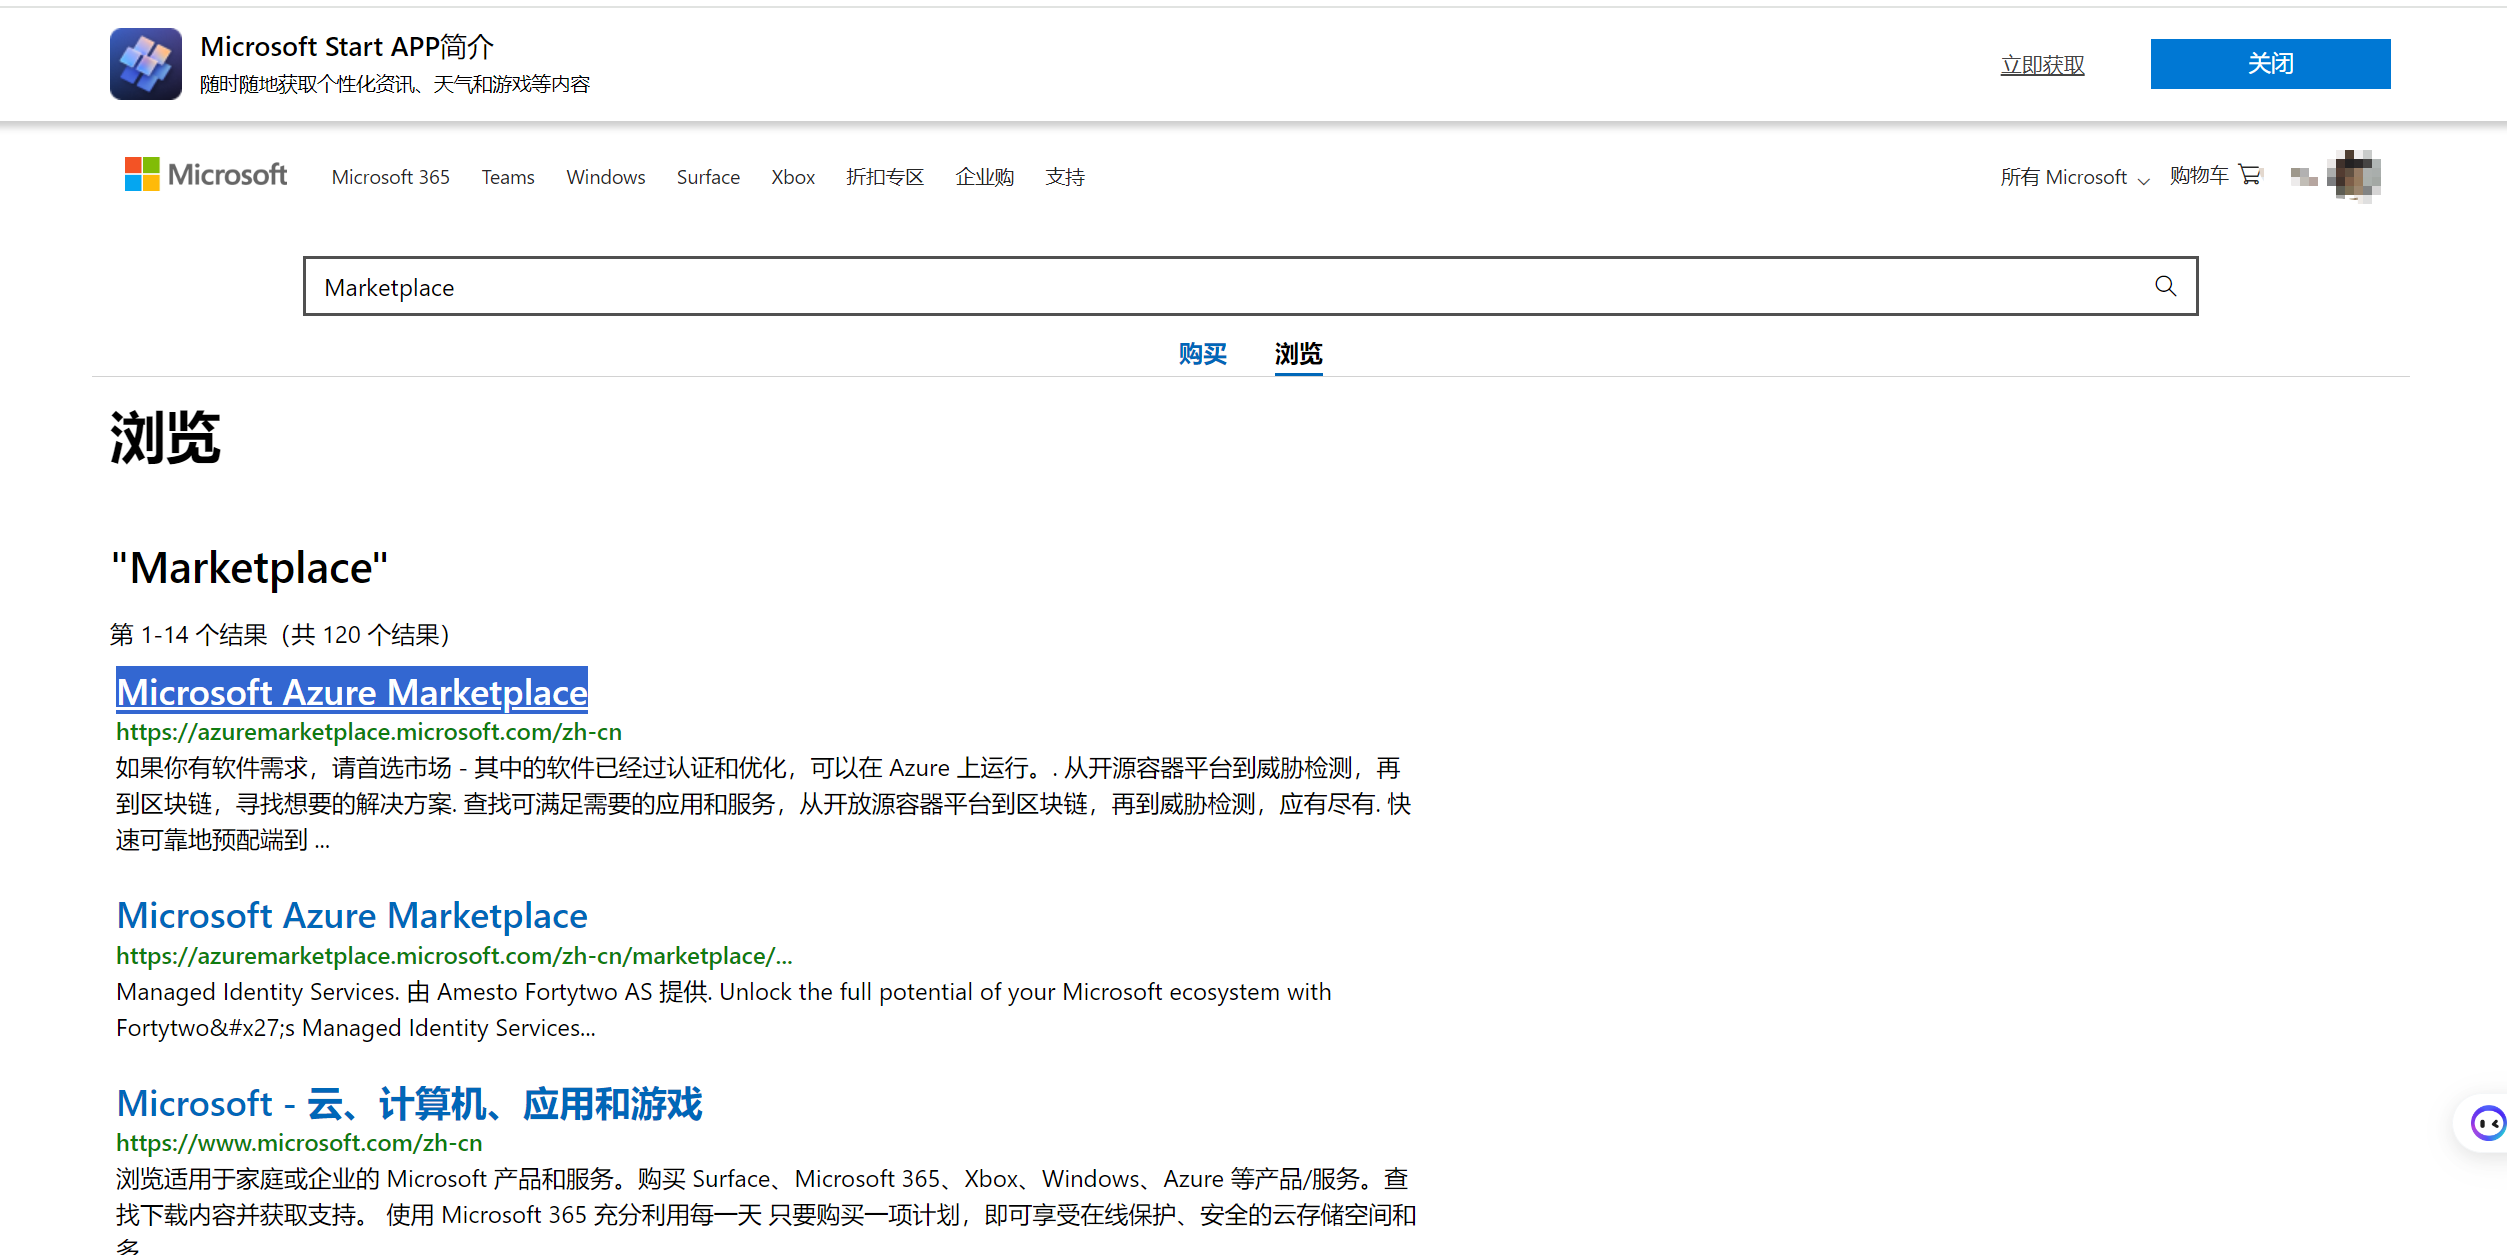The height and width of the screenshot is (1255, 2507).
Task: Open the Microsoft - 云、计算机、应用和游戏 result
Action: click(x=409, y=1104)
